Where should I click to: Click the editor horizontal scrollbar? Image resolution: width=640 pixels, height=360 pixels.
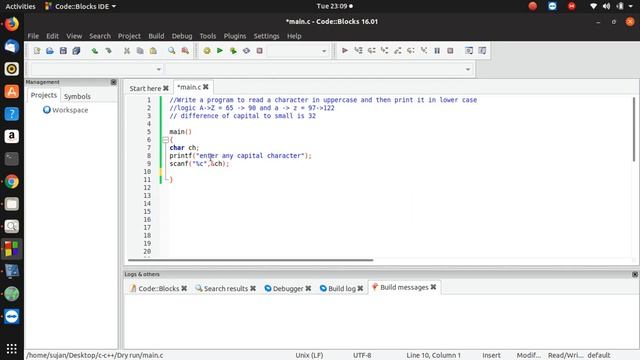click(x=250, y=260)
